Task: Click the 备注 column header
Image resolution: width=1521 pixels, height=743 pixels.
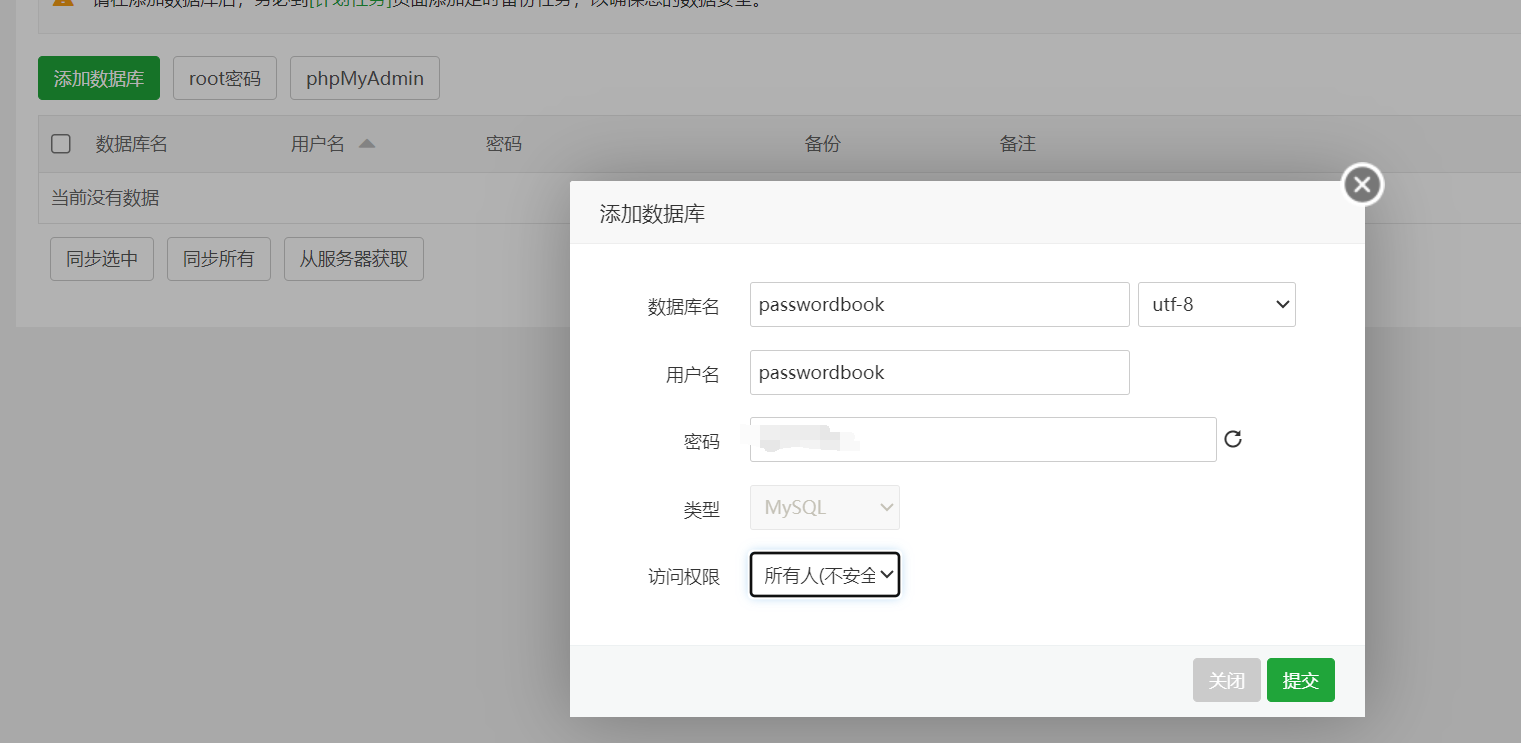Action: coord(1018,144)
